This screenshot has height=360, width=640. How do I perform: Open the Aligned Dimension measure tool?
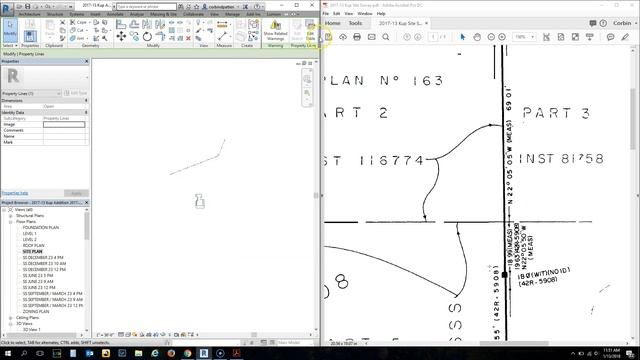(222, 24)
